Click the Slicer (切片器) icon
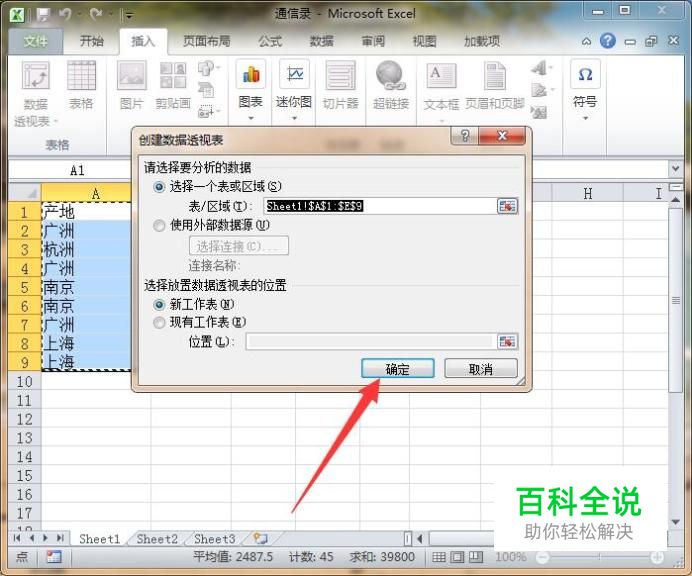The image size is (692, 576). pos(340,85)
